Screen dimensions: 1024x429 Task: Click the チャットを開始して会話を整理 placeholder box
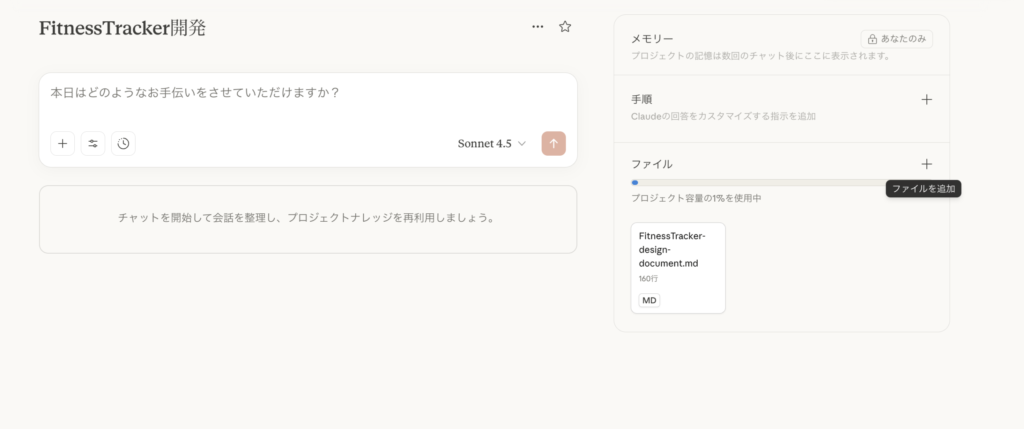(x=308, y=219)
